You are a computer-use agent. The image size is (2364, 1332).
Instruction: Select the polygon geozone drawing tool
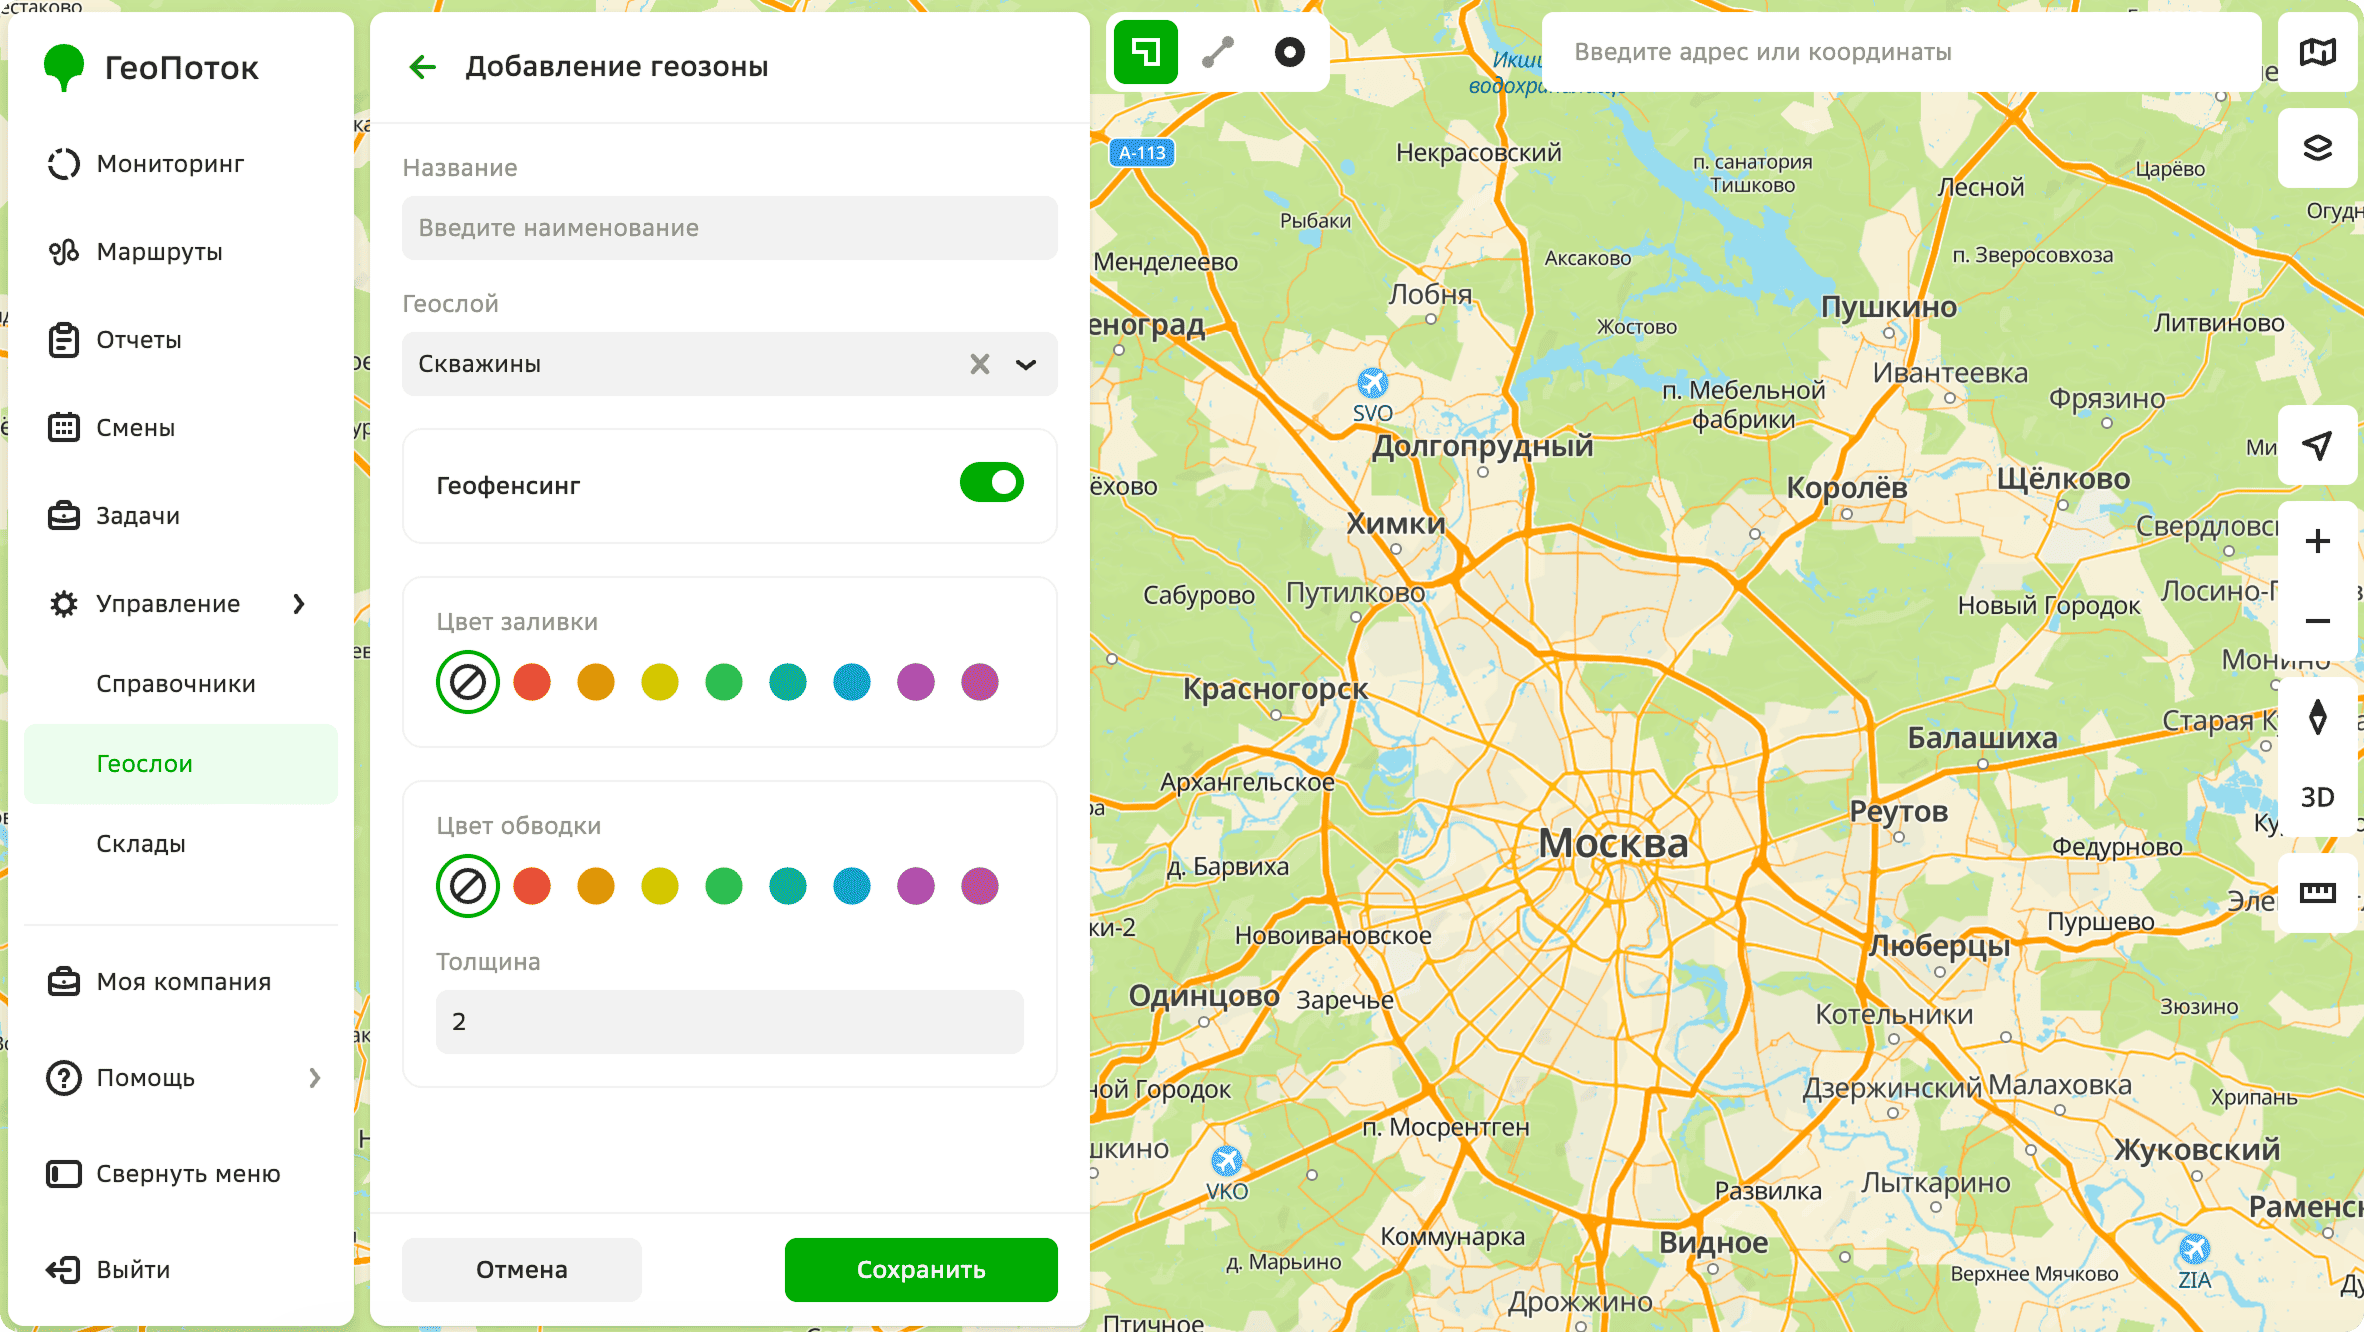point(1145,52)
